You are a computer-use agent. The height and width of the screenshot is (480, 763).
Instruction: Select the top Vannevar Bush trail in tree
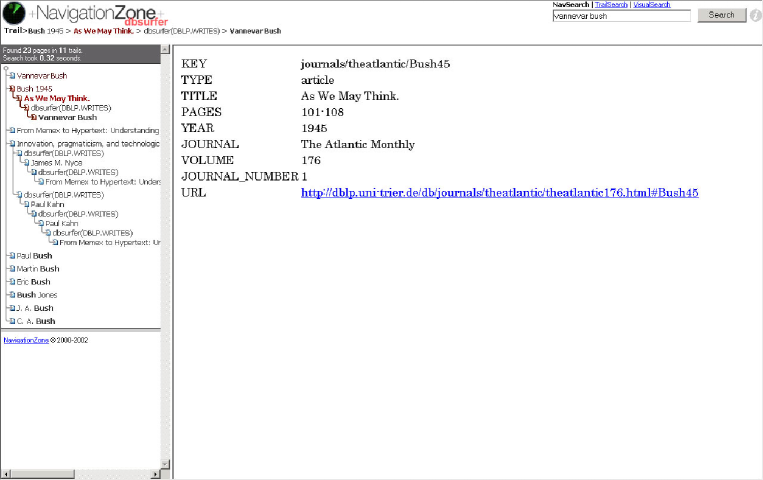[42, 76]
